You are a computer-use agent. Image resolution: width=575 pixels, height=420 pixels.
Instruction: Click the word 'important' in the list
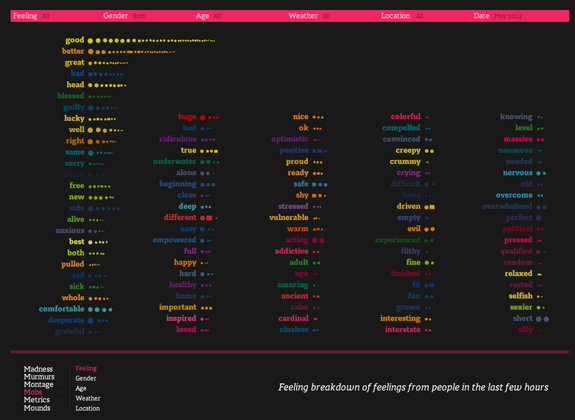point(178,307)
